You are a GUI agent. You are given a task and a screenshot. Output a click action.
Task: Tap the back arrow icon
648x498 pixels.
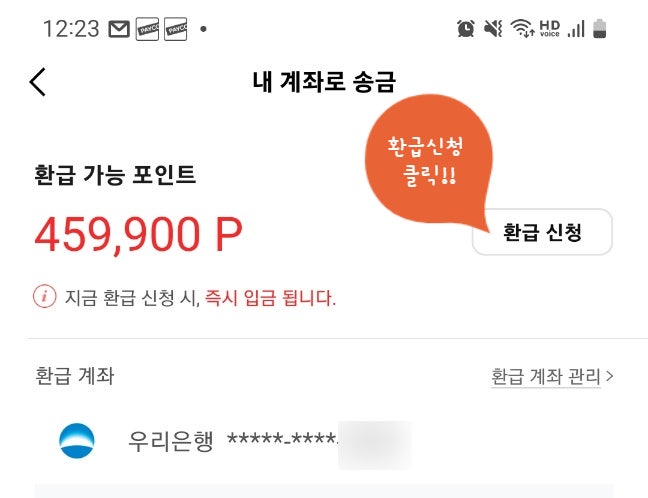(38, 82)
